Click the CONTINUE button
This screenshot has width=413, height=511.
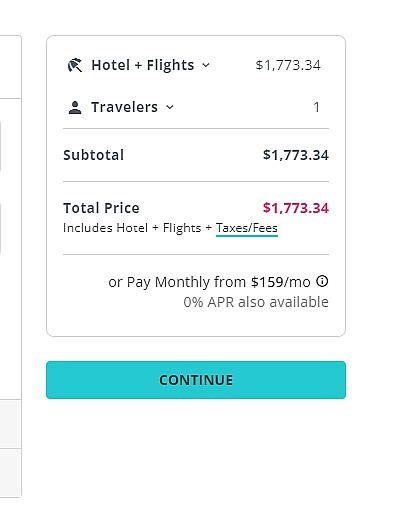tap(196, 380)
